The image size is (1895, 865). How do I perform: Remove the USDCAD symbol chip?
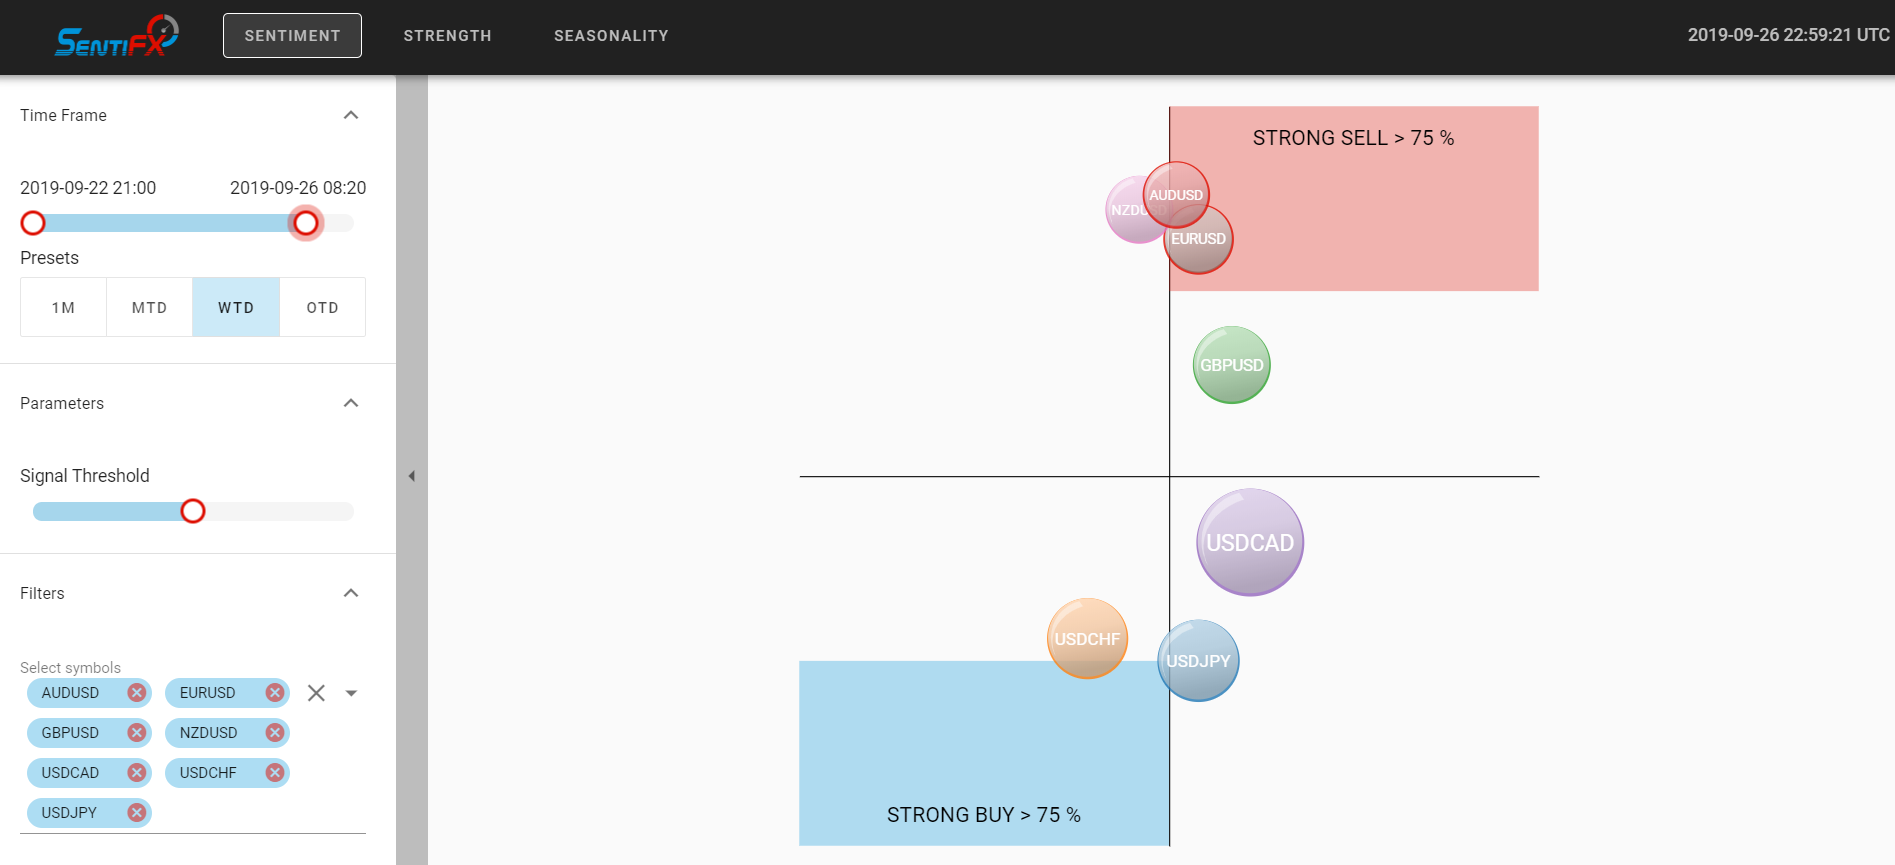coord(137,773)
